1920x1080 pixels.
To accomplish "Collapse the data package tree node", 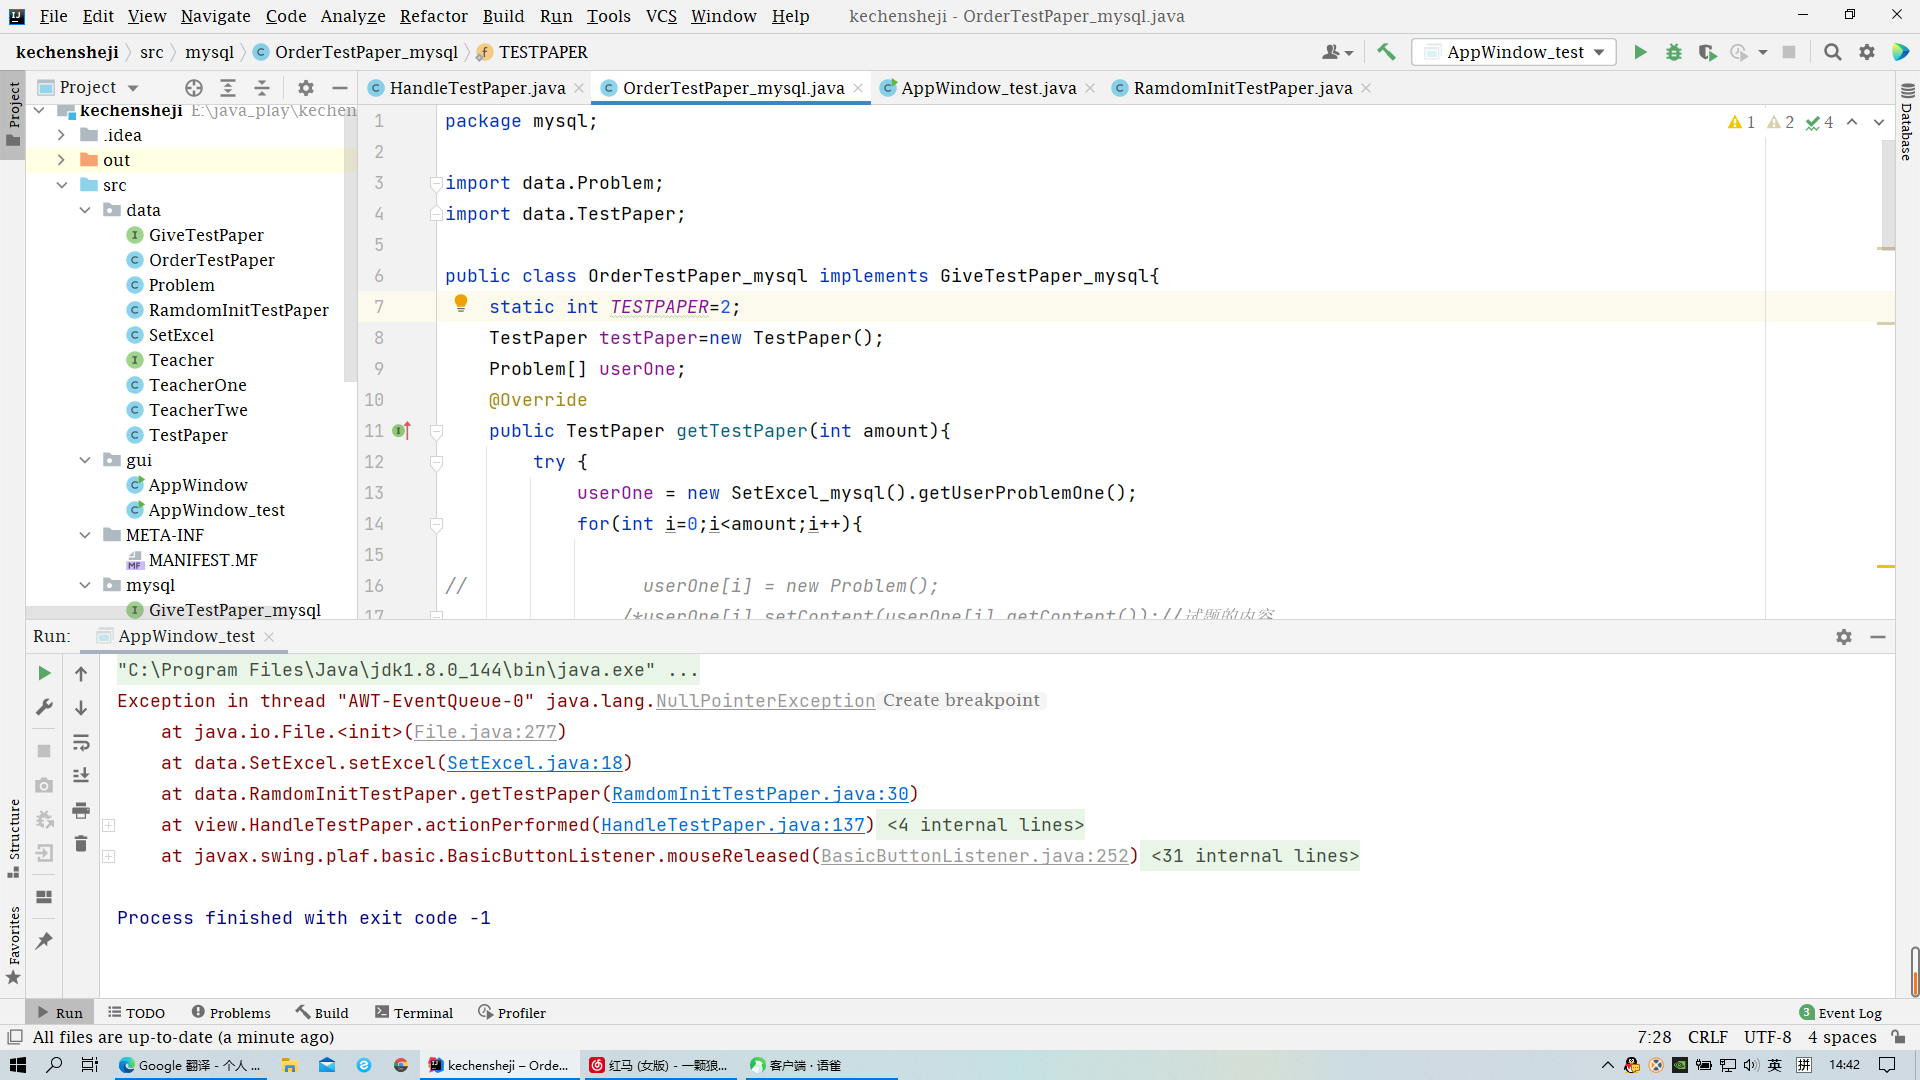I will tap(85, 210).
